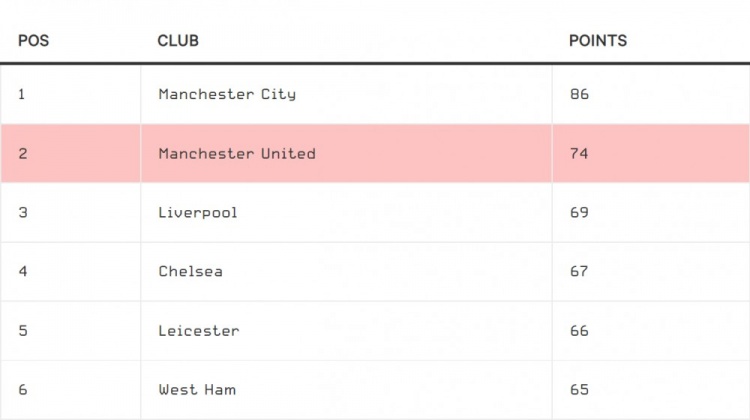Viewport: 750px width, 420px height.
Task: Click position number 2 in highlighted row
Action: point(23,154)
